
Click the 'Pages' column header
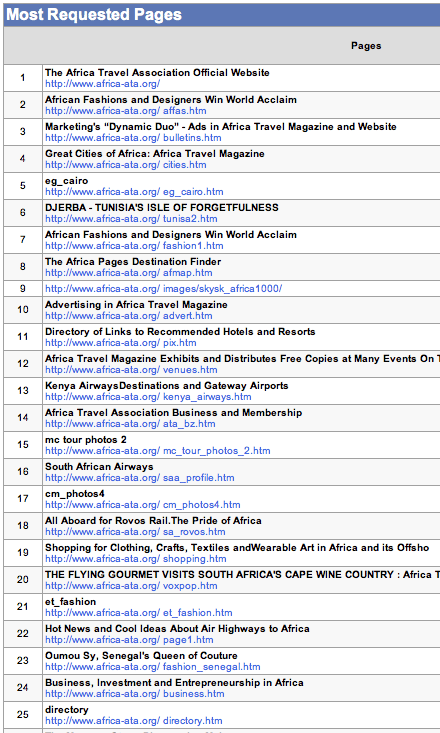pyautogui.click(x=366, y=46)
